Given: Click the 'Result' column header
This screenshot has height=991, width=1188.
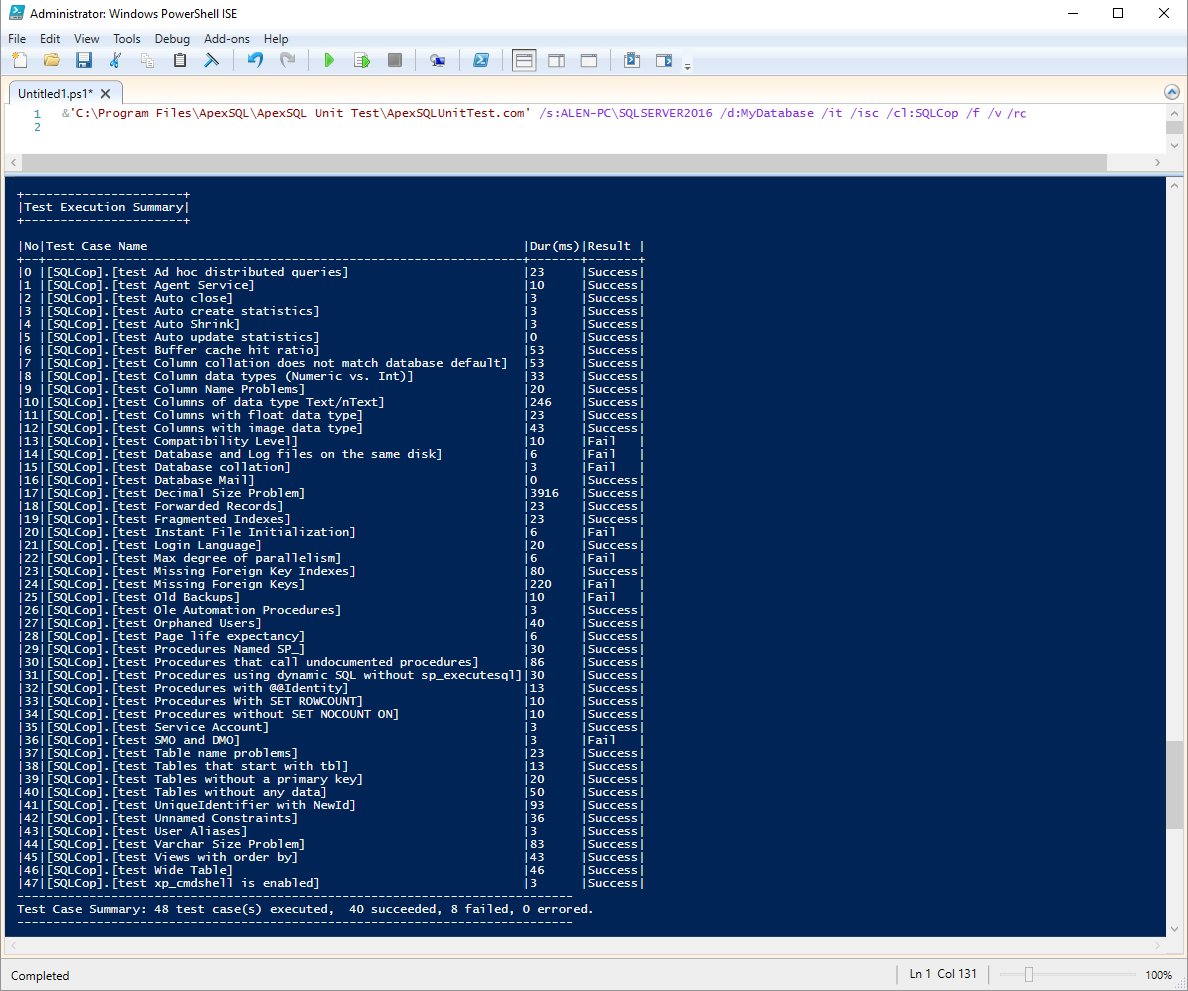Looking at the screenshot, I should pyautogui.click(x=609, y=246).
